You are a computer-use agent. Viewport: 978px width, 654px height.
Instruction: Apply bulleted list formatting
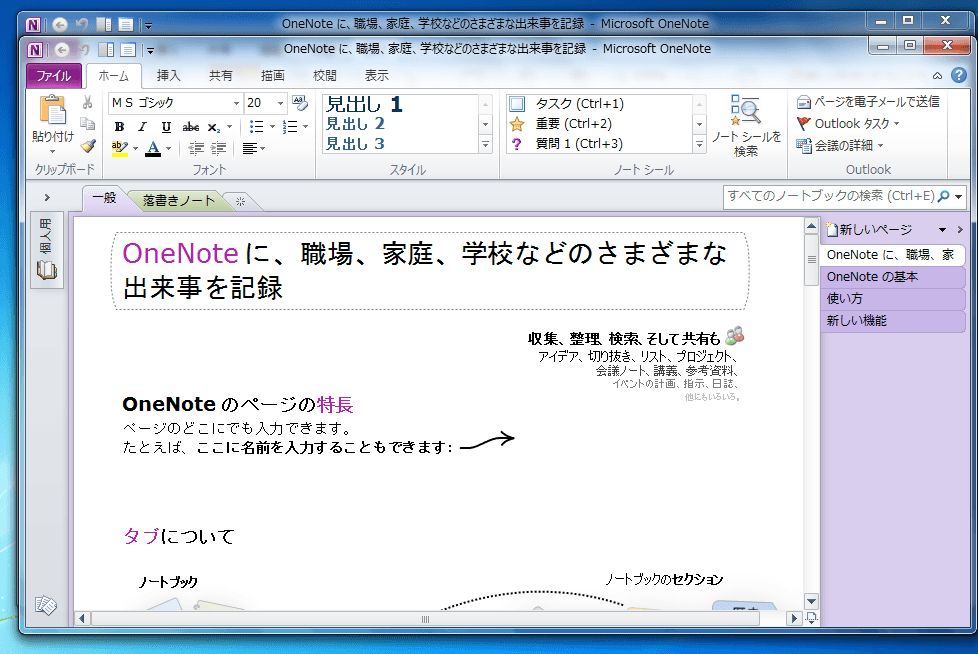[x=256, y=127]
